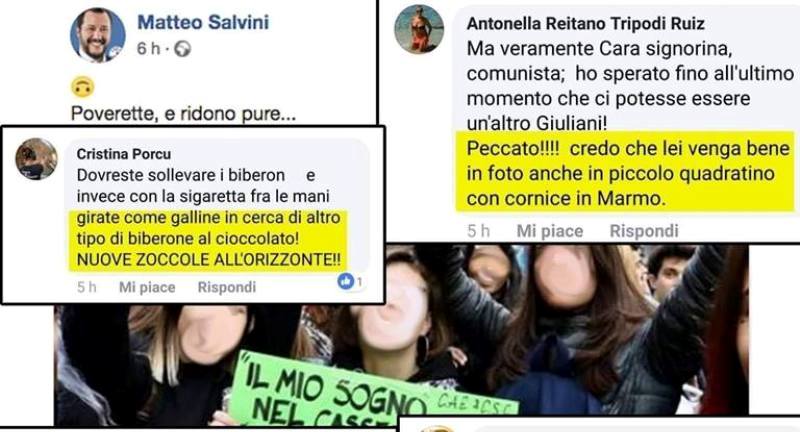800x432 pixels.
Task: Click Rispondi under Antonella's comment
Action: click(644, 231)
